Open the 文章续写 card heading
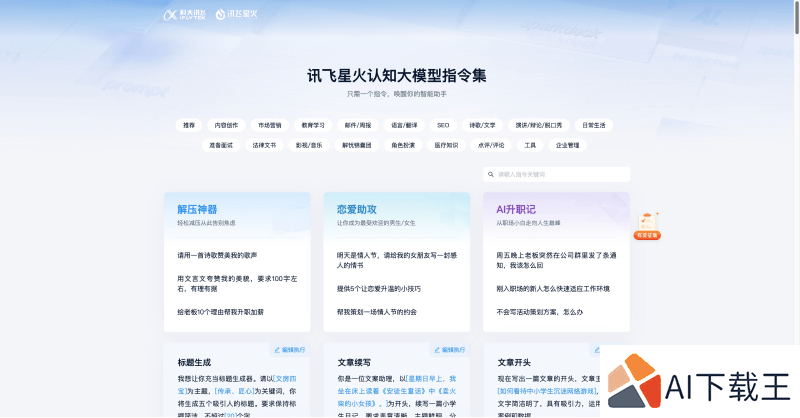 pos(354,362)
